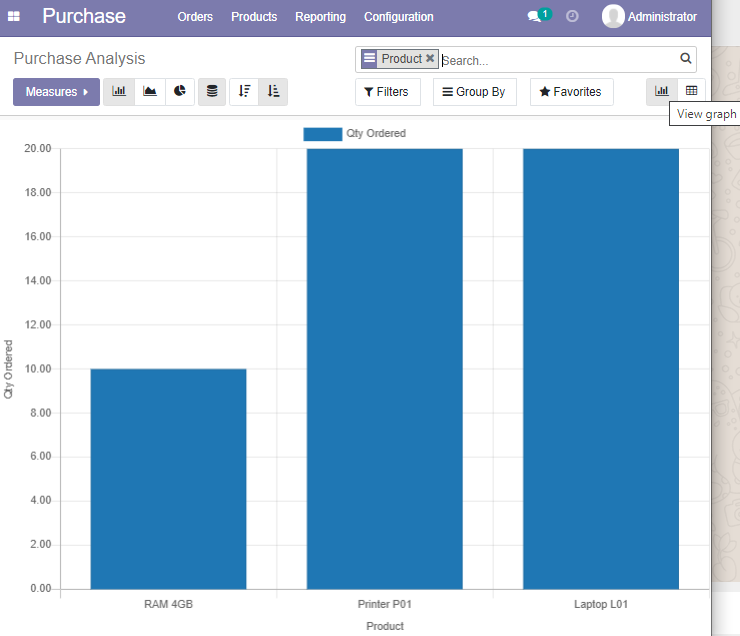Click the Printer P01 axis label
The height and width of the screenshot is (636, 740).
(385, 604)
